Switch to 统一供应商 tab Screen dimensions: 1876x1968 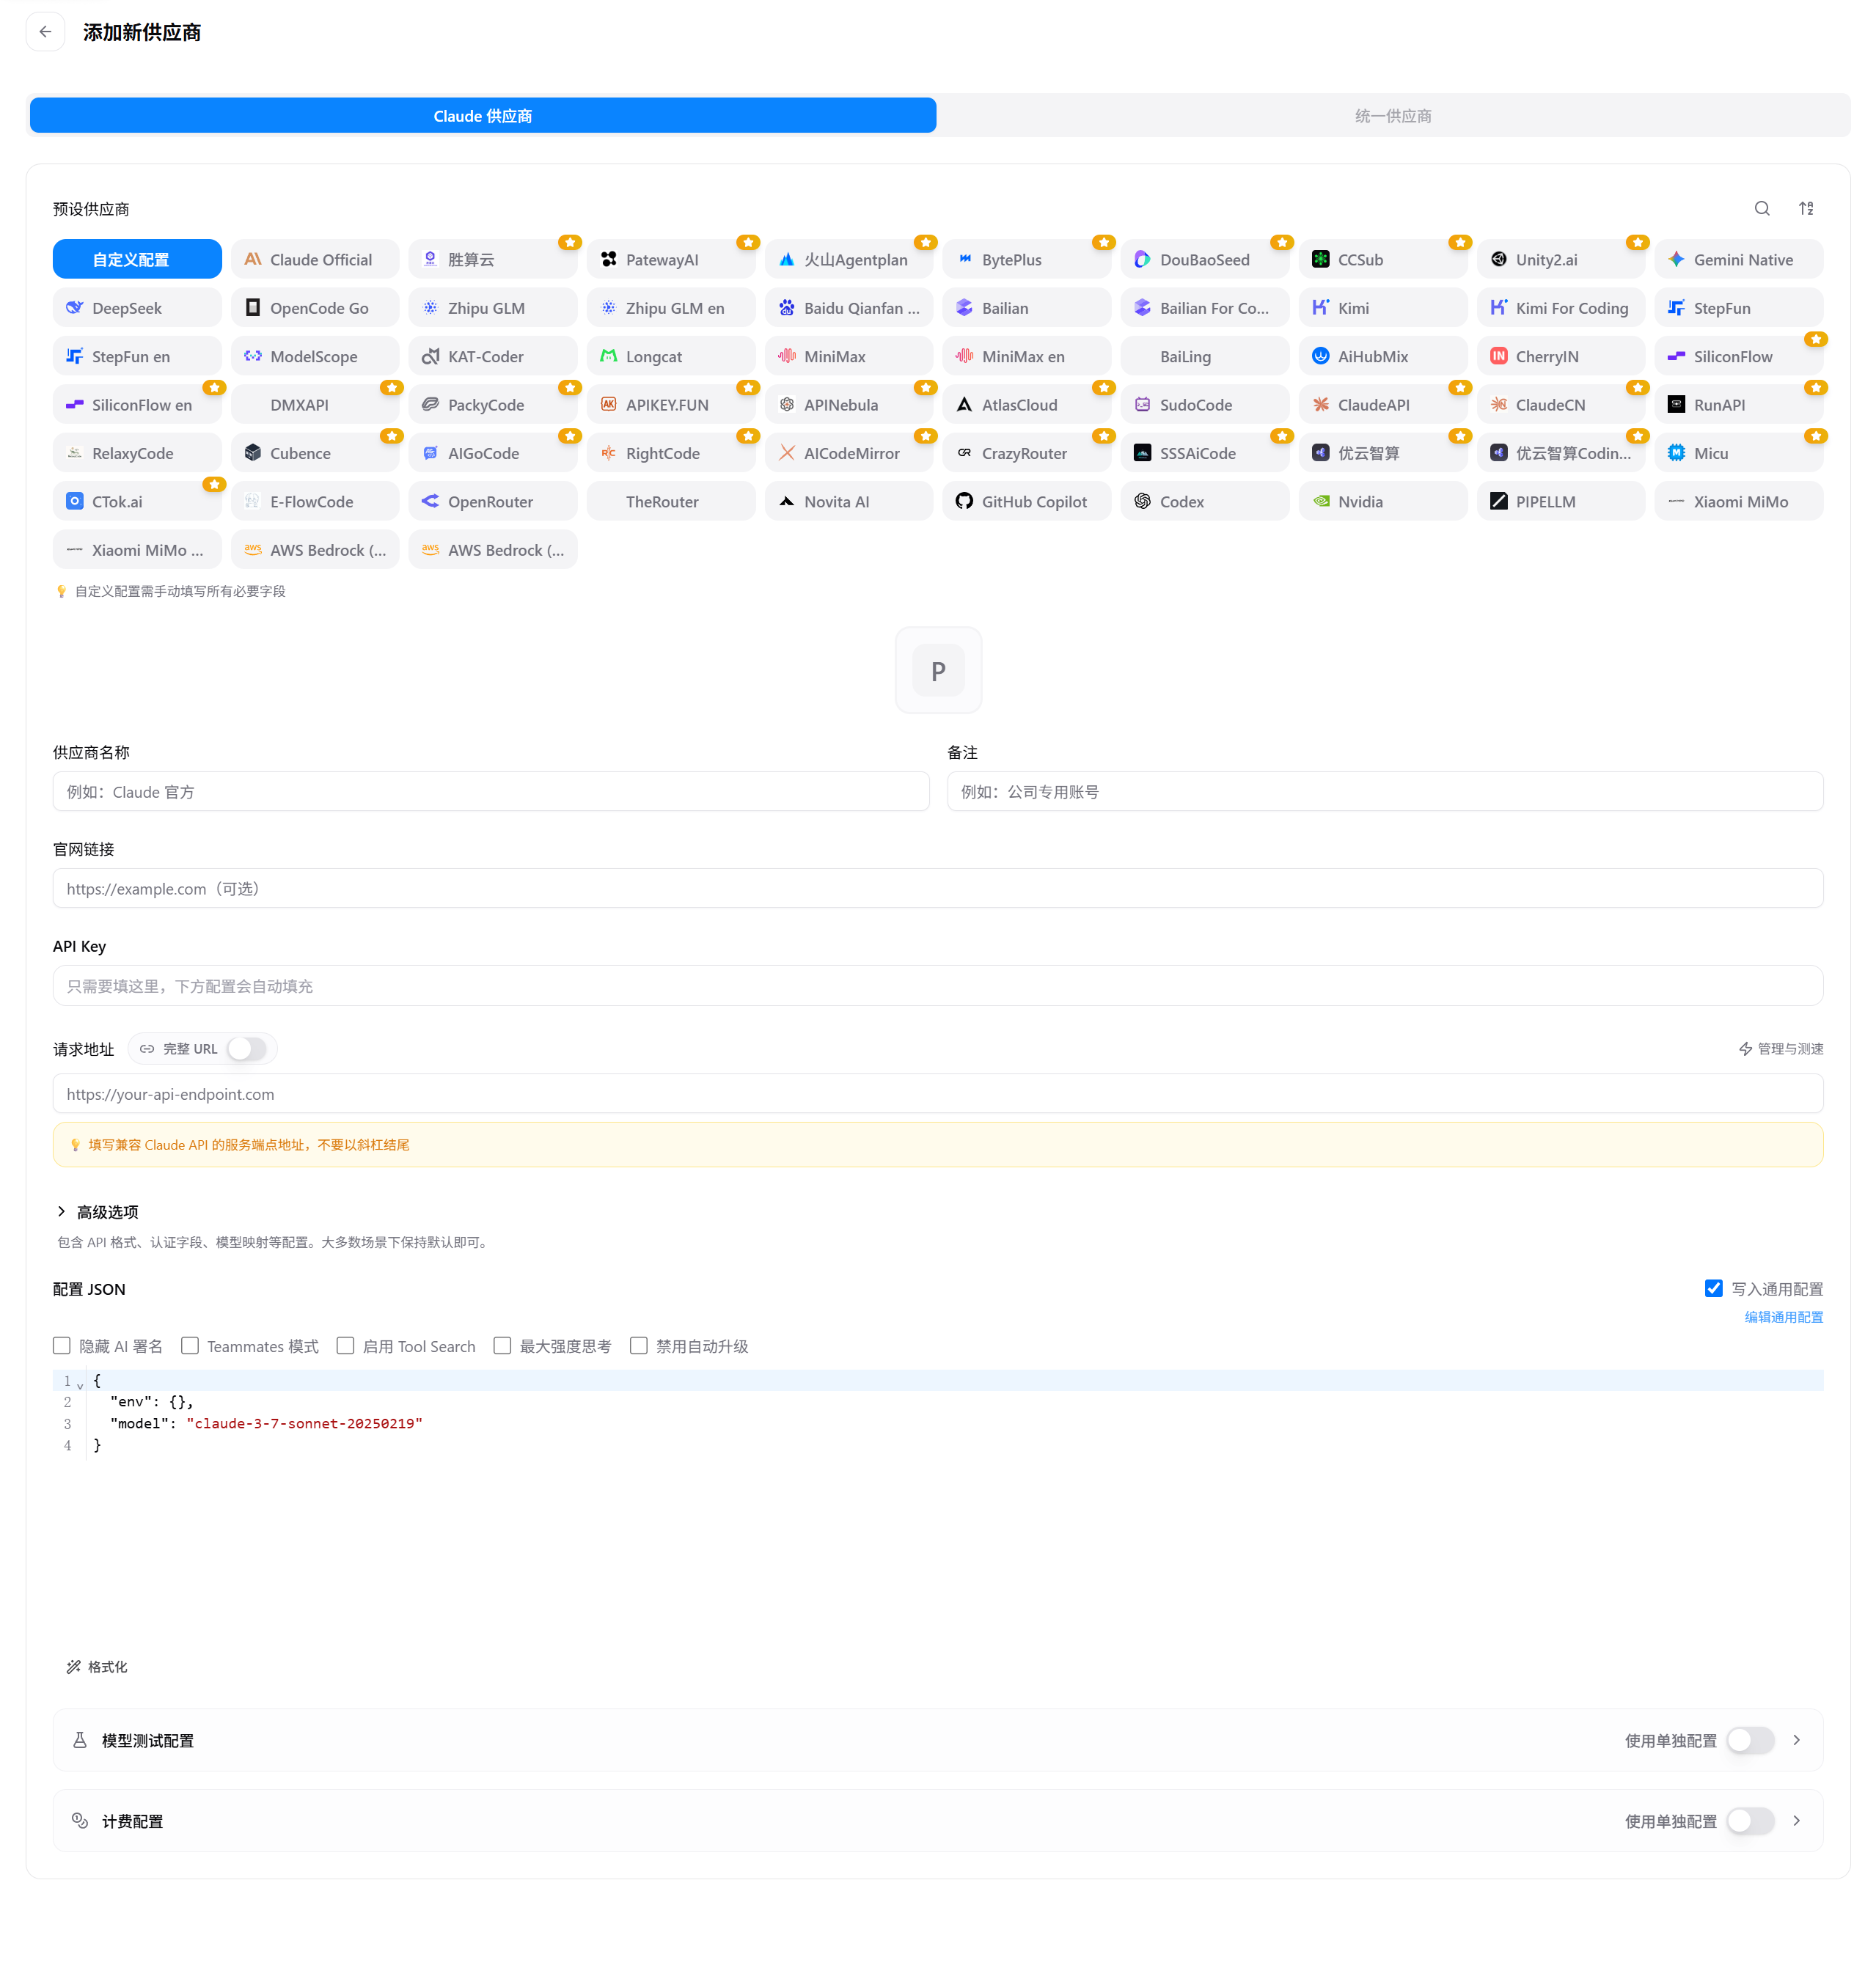(1393, 115)
